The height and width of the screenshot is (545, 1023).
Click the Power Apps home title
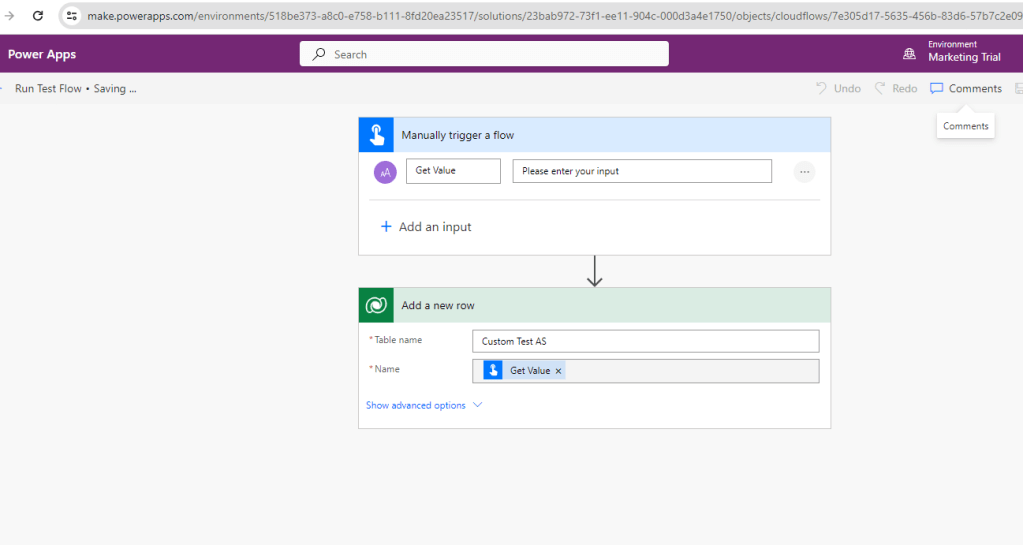(x=42, y=54)
